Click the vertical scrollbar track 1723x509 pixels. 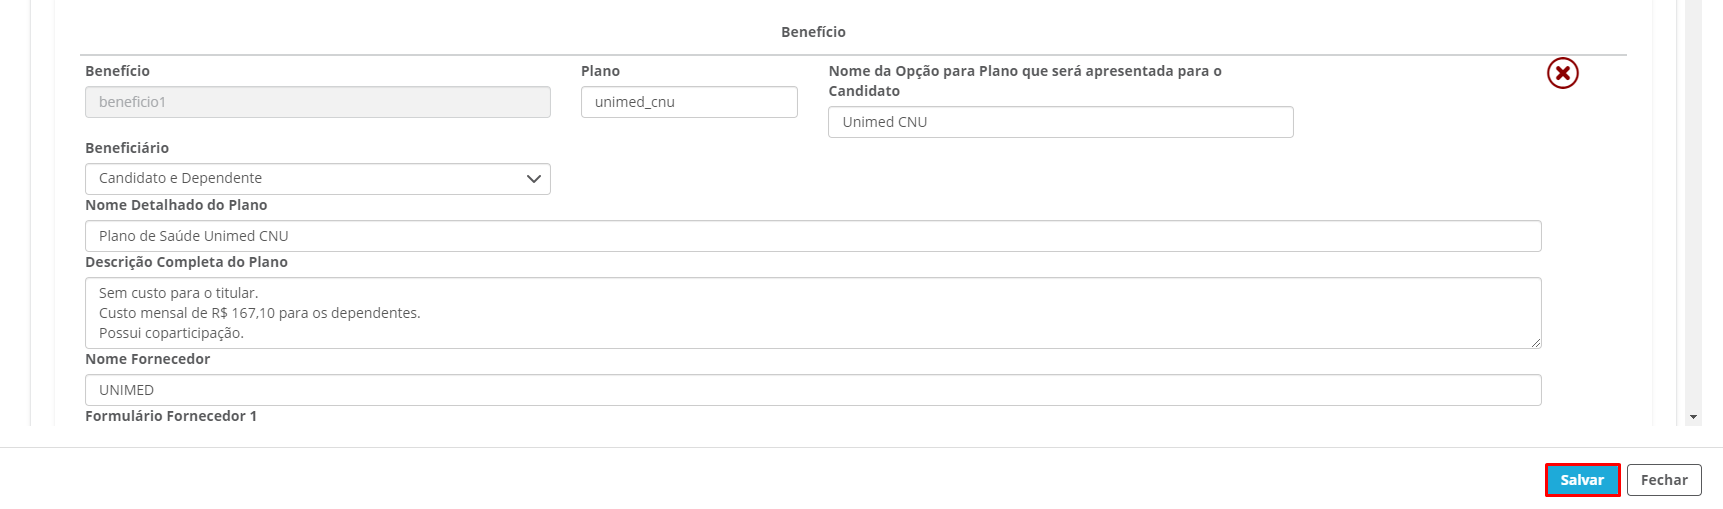click(1693, 200)
